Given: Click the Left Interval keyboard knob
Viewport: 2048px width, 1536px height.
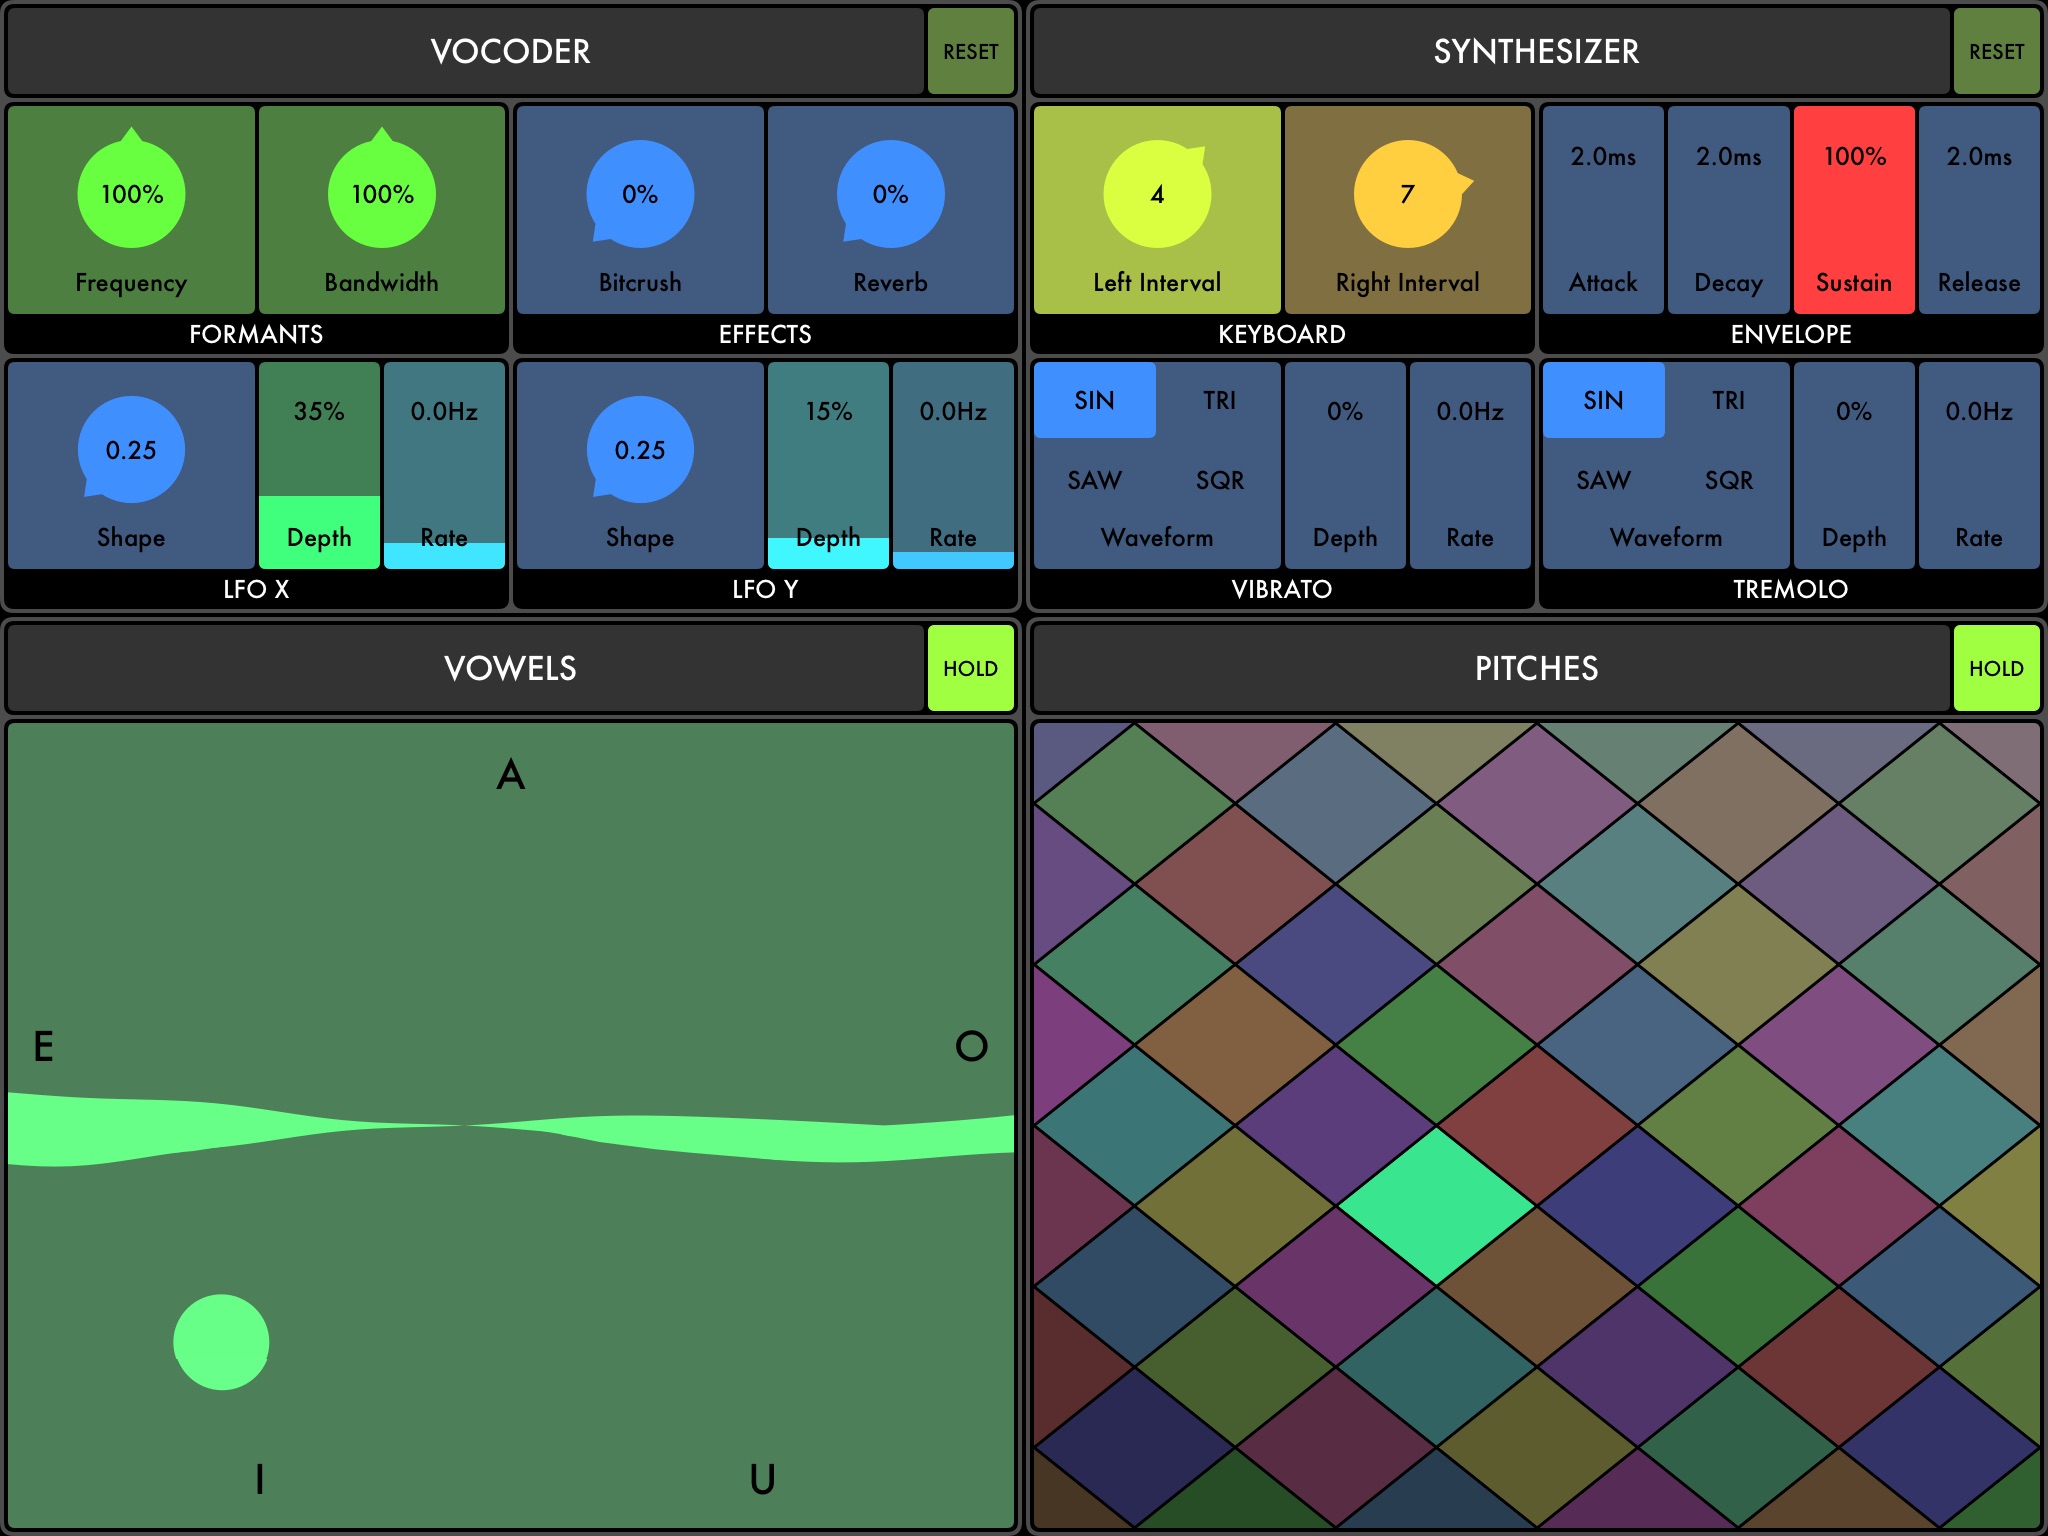Looking at the screenshot, I should (x=1157, y=194).
